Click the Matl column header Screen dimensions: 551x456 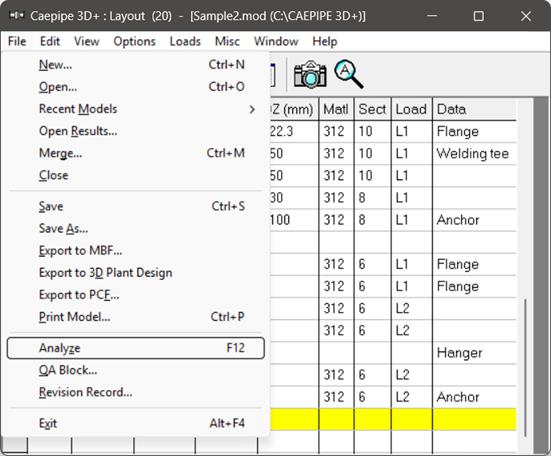[336, 109]
